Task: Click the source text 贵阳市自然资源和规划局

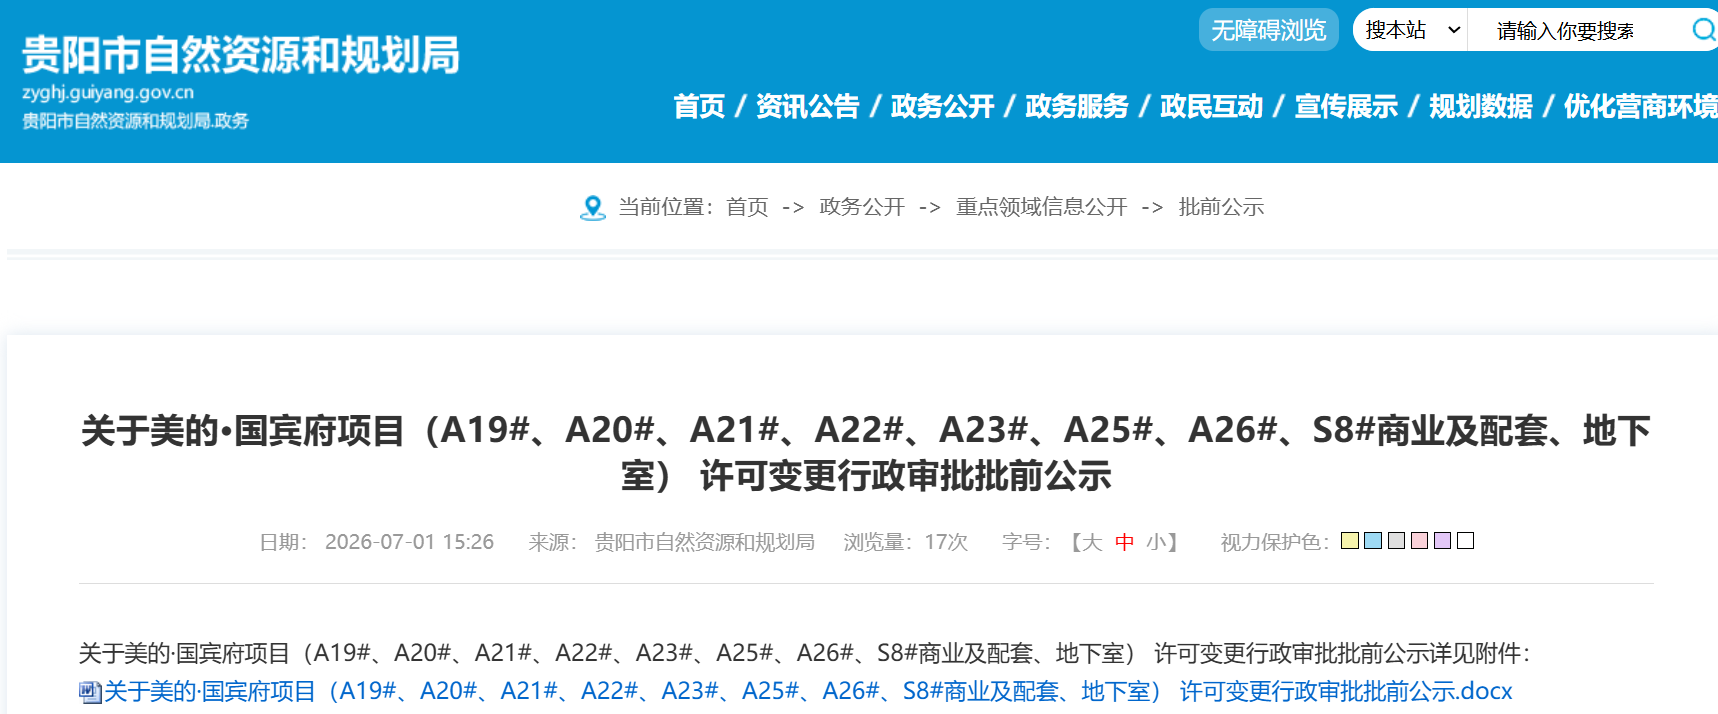Action: click(704, 542)
